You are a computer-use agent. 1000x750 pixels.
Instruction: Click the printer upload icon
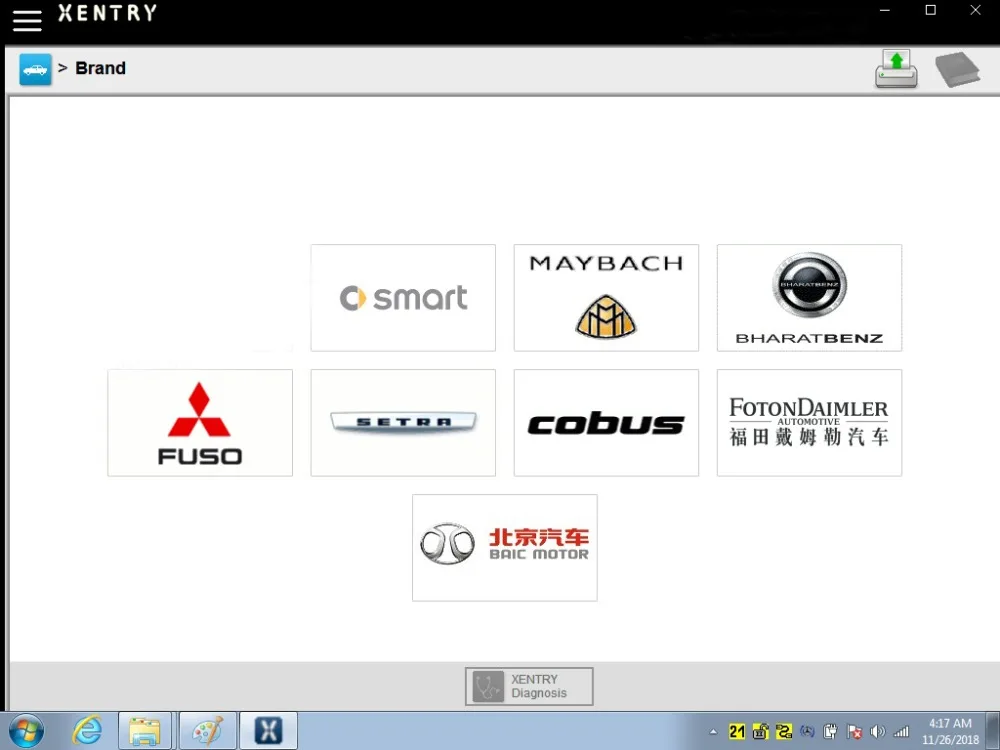(896, 69)
